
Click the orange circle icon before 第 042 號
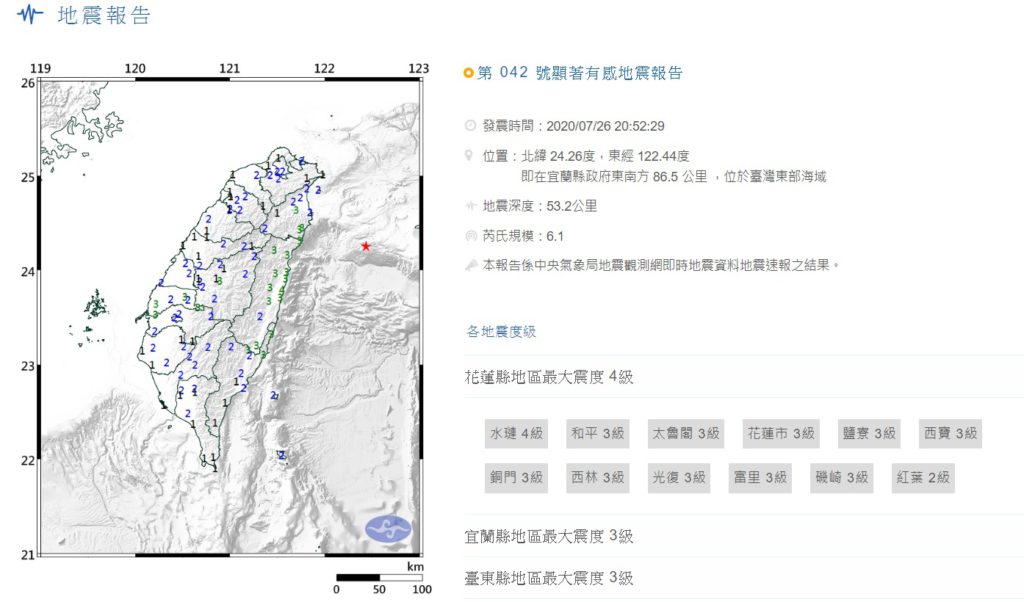(x=469, y=73)
